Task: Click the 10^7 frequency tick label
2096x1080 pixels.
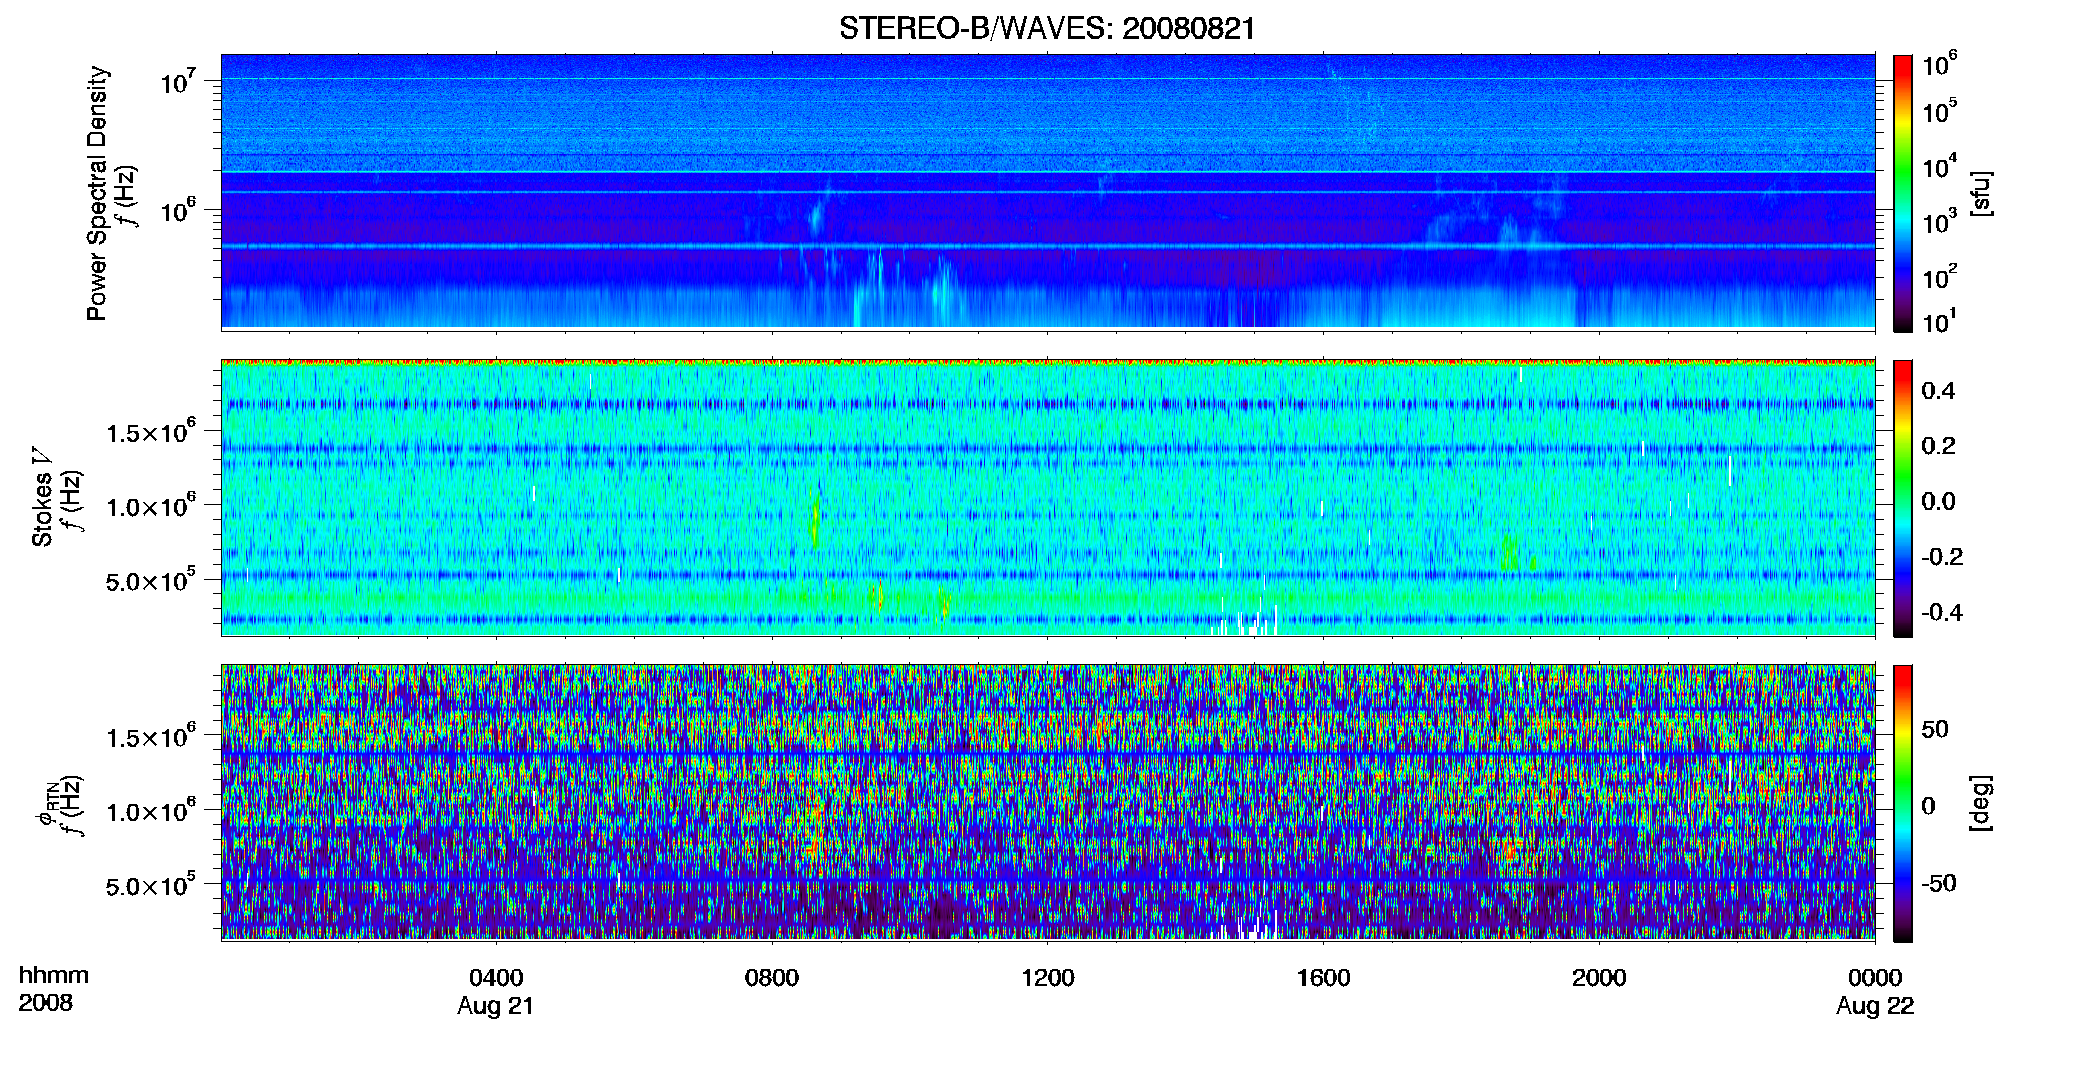Action: point(180,81)
